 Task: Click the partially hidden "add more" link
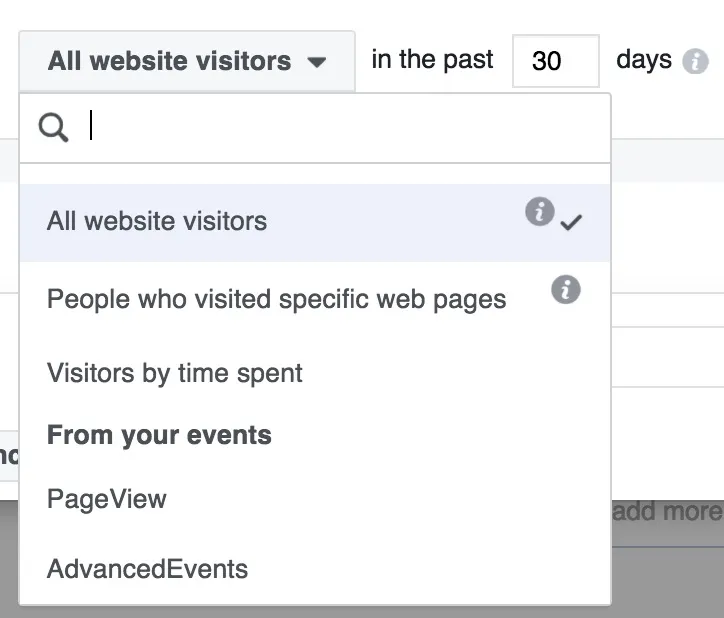tap(667, 511)
